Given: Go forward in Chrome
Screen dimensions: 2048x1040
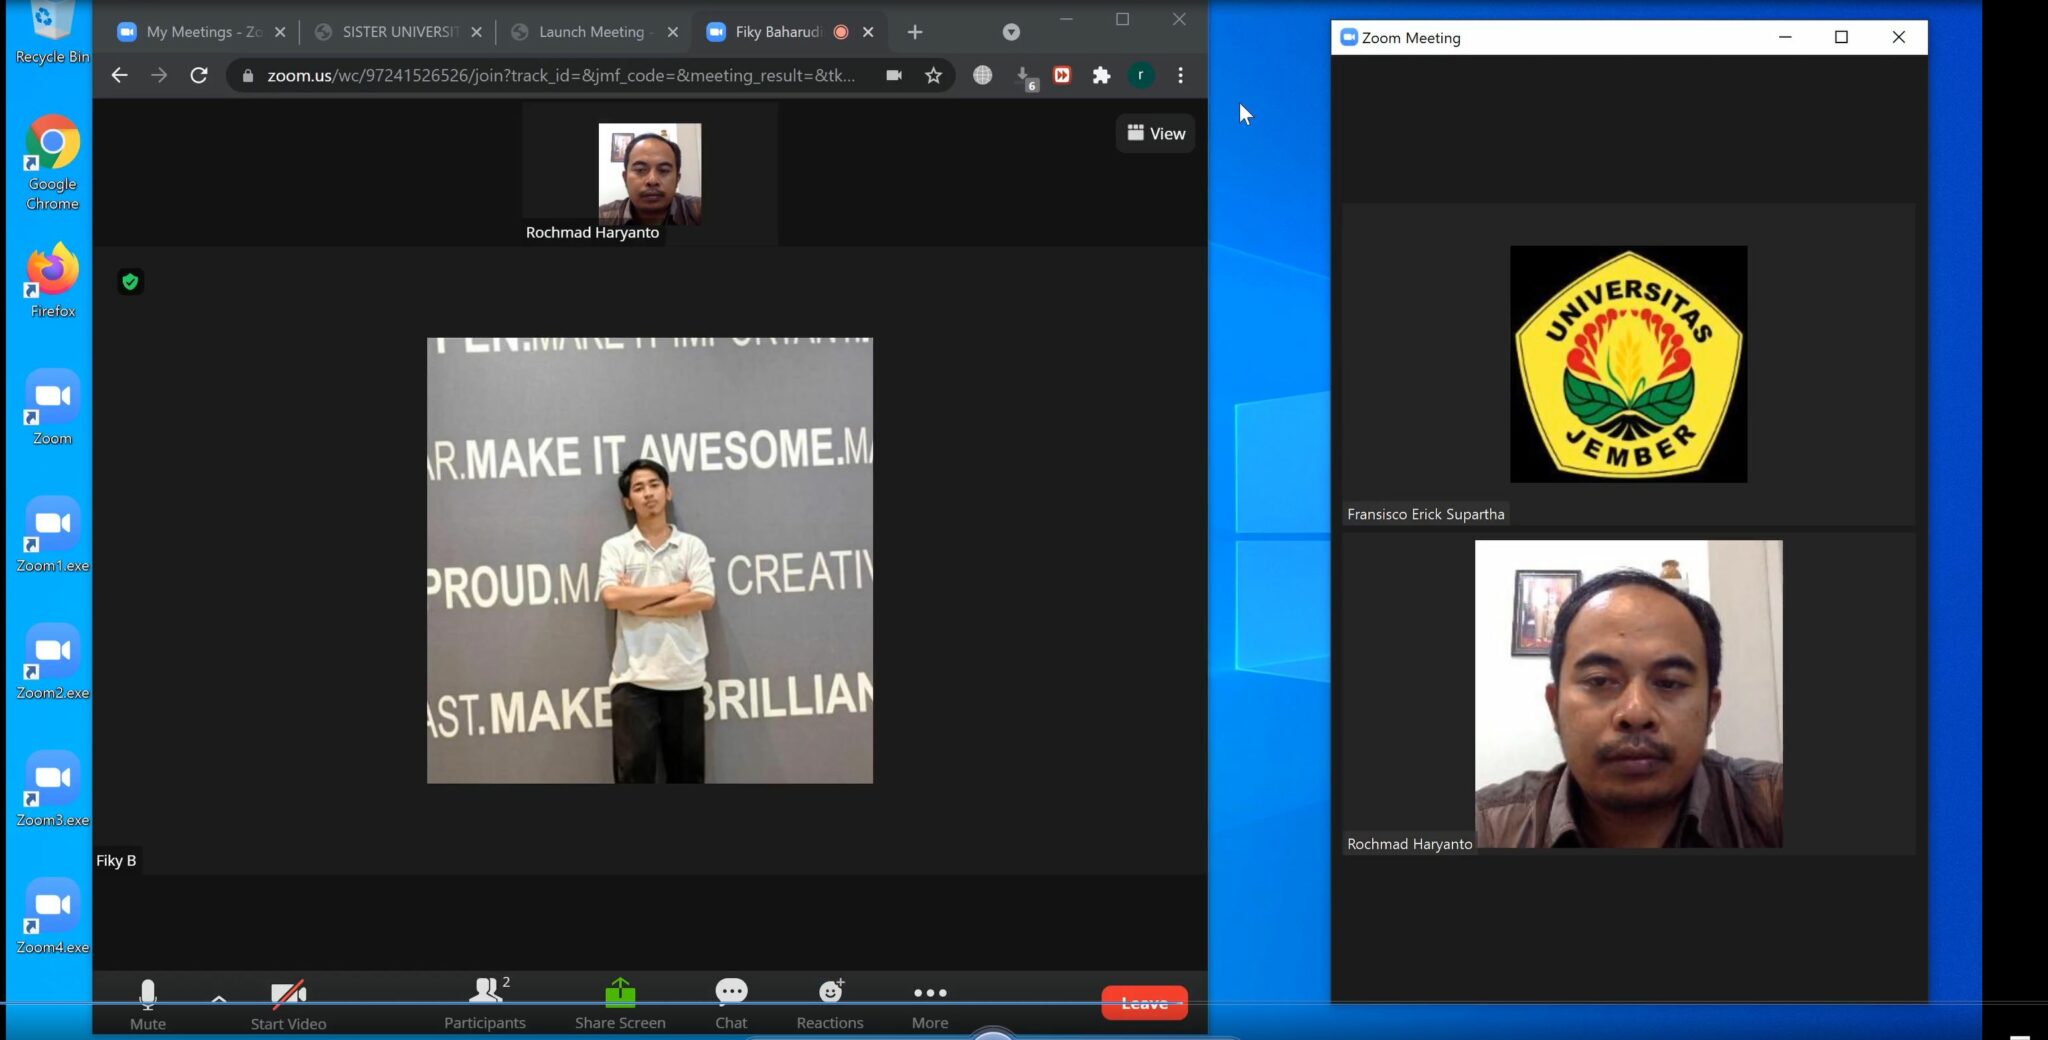Looking at the screenshot, I should tap(159, 75).
